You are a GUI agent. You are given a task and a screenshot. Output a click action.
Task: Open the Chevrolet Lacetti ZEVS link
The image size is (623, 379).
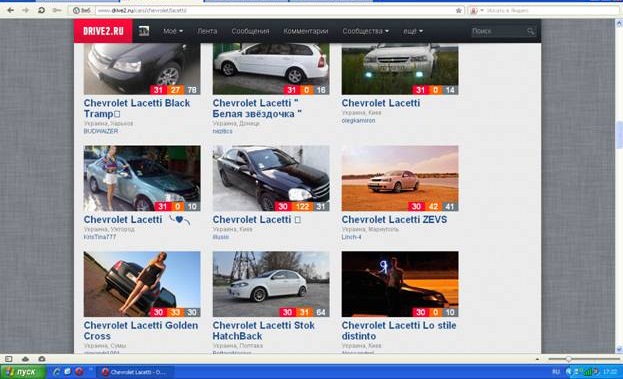(394, 219)
